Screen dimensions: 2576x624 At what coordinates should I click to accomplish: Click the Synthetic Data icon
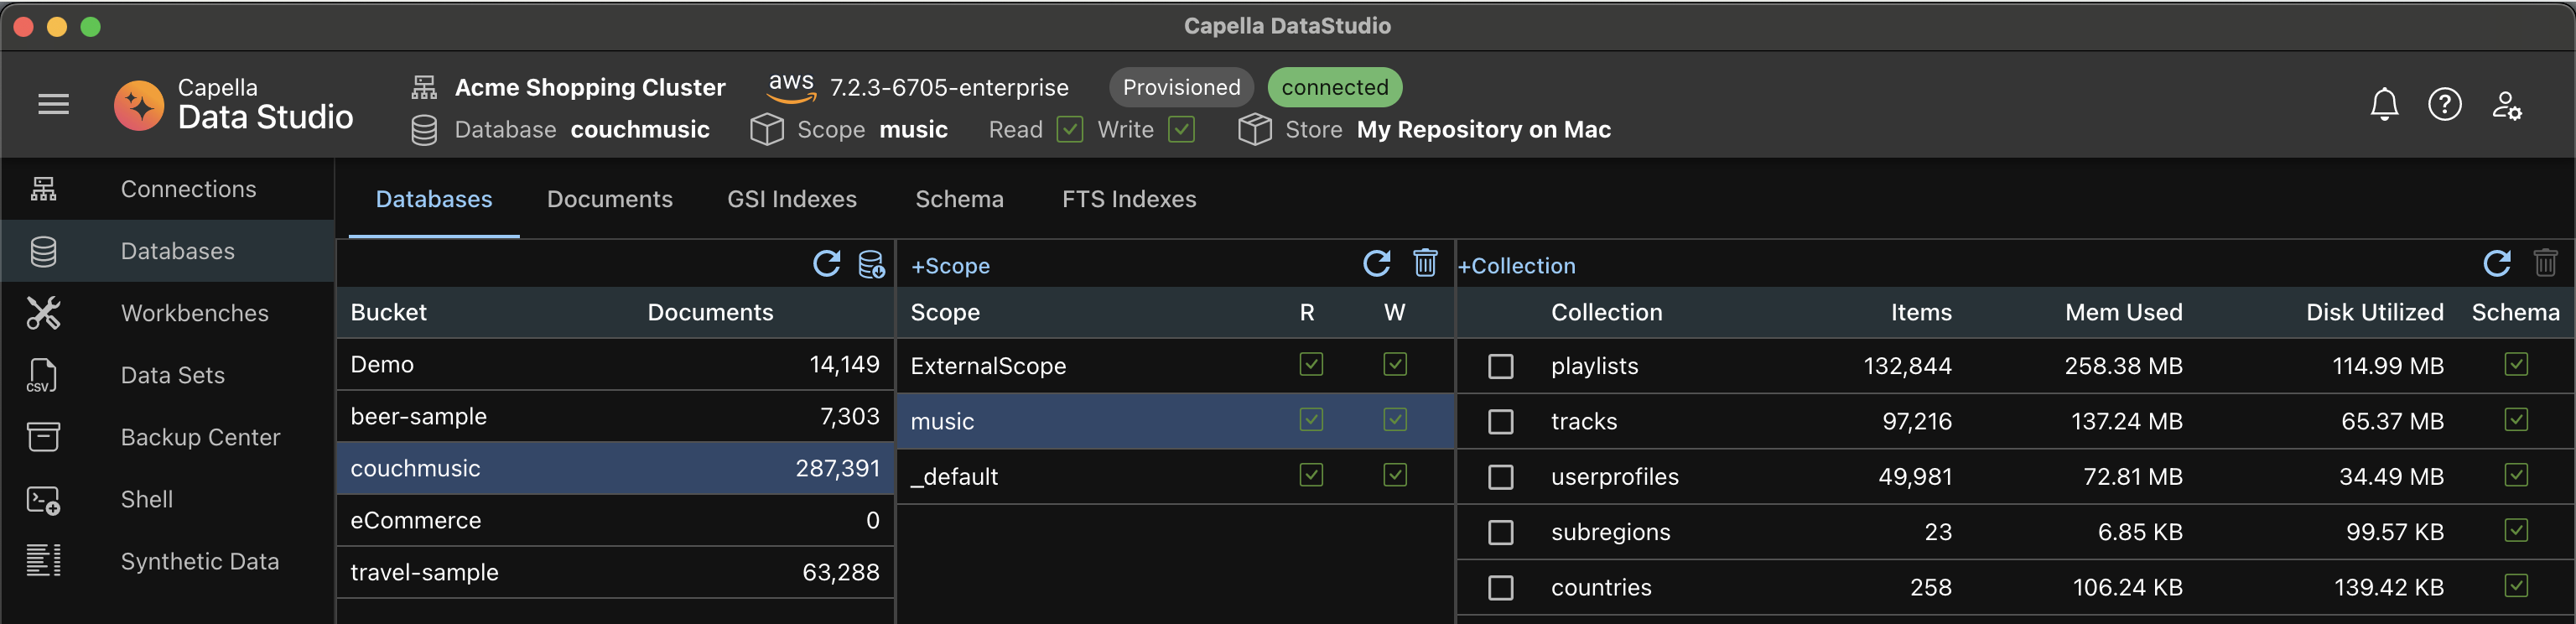(43, 561)
